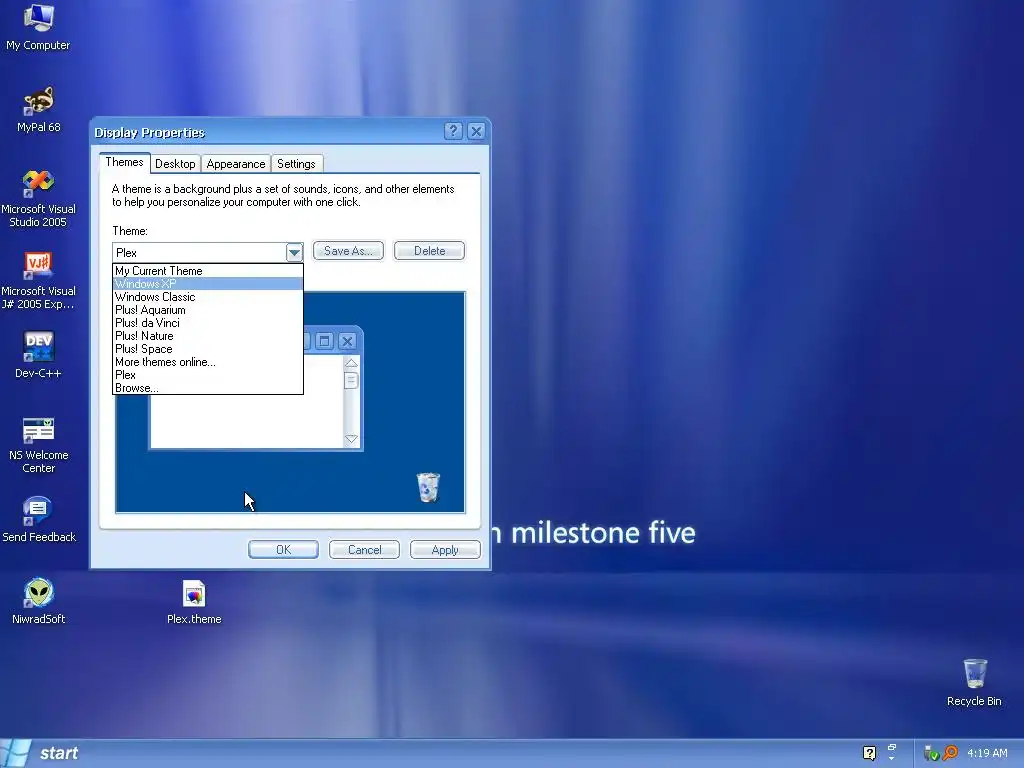Click the preview window's maximize button

[x=325, y=341]
